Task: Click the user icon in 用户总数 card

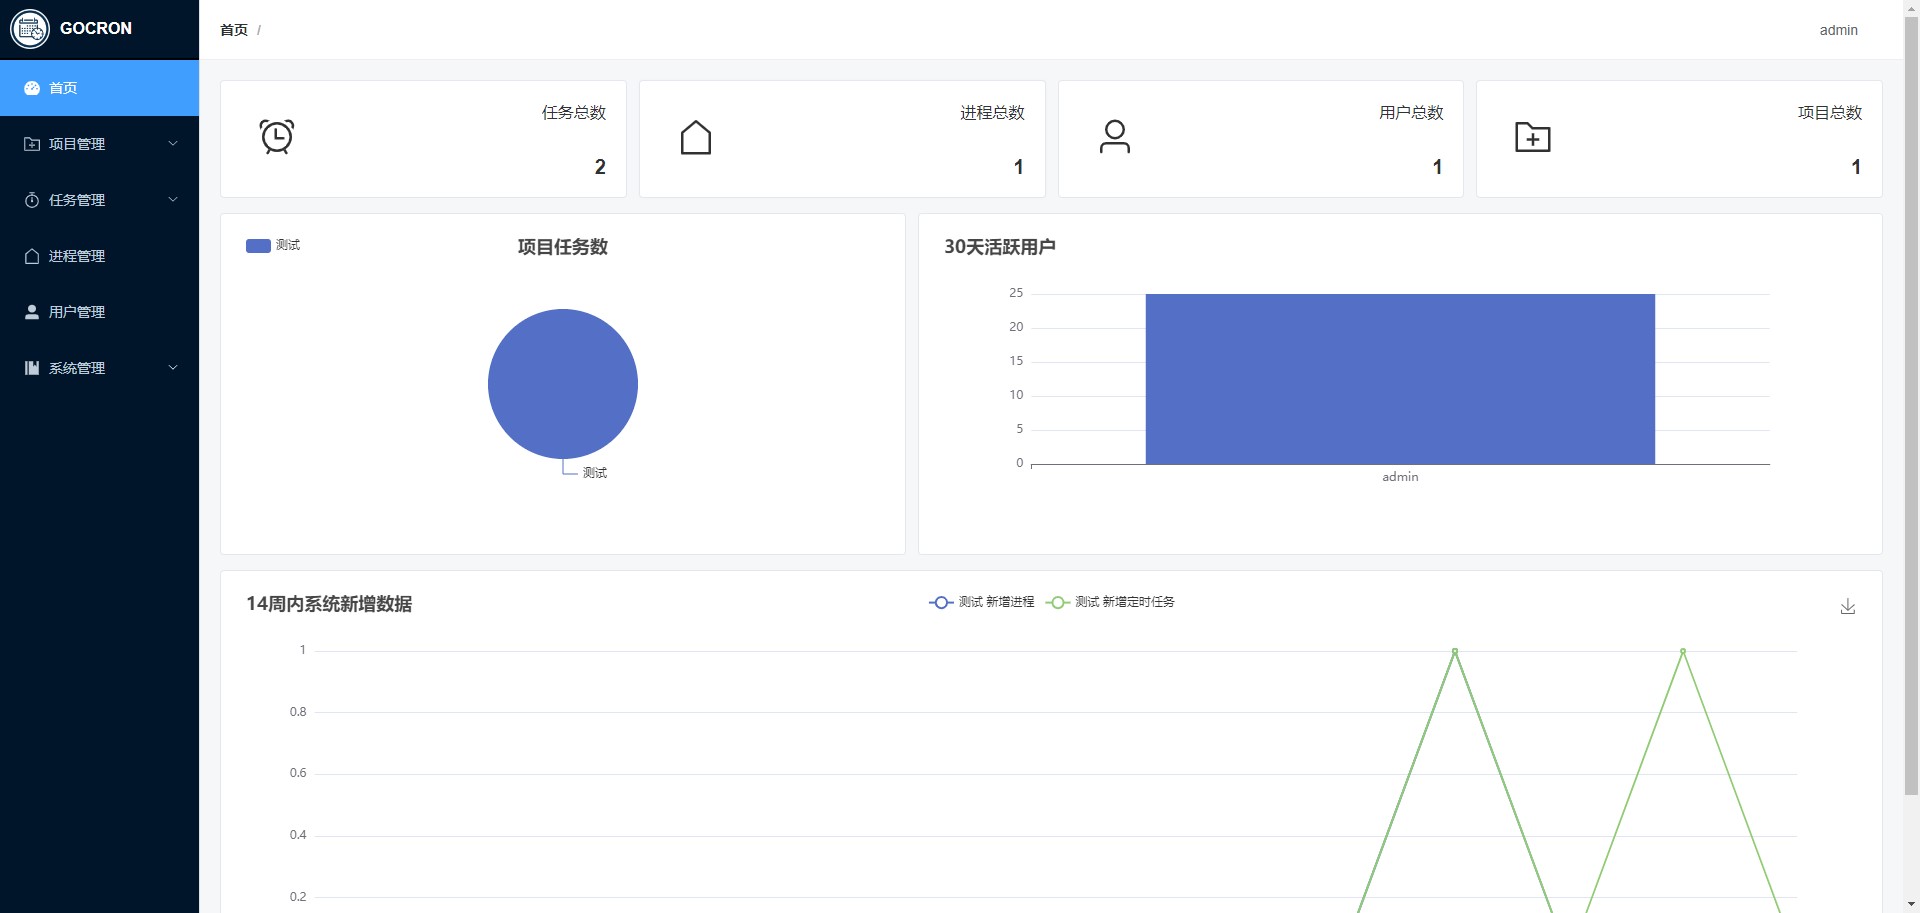Action: coord(1115,137)
